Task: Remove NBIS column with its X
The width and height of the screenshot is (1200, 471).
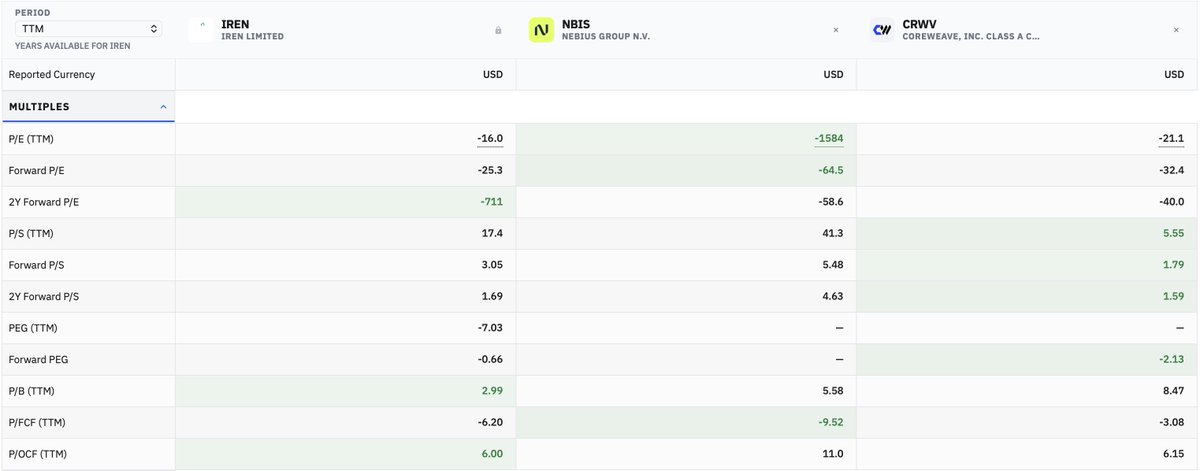Action: coord(836,30)
